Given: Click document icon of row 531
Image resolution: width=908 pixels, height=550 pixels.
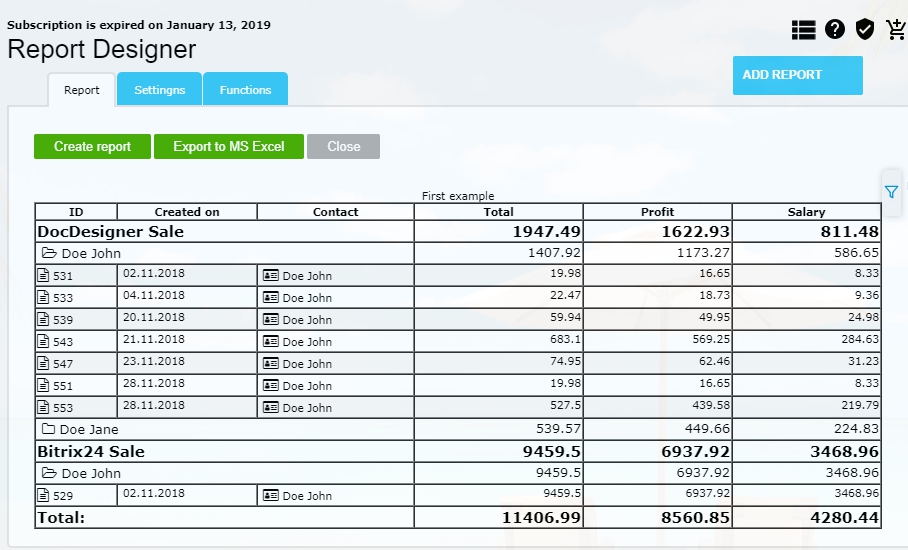Looking at the screenshot, I should coord(43,275).
